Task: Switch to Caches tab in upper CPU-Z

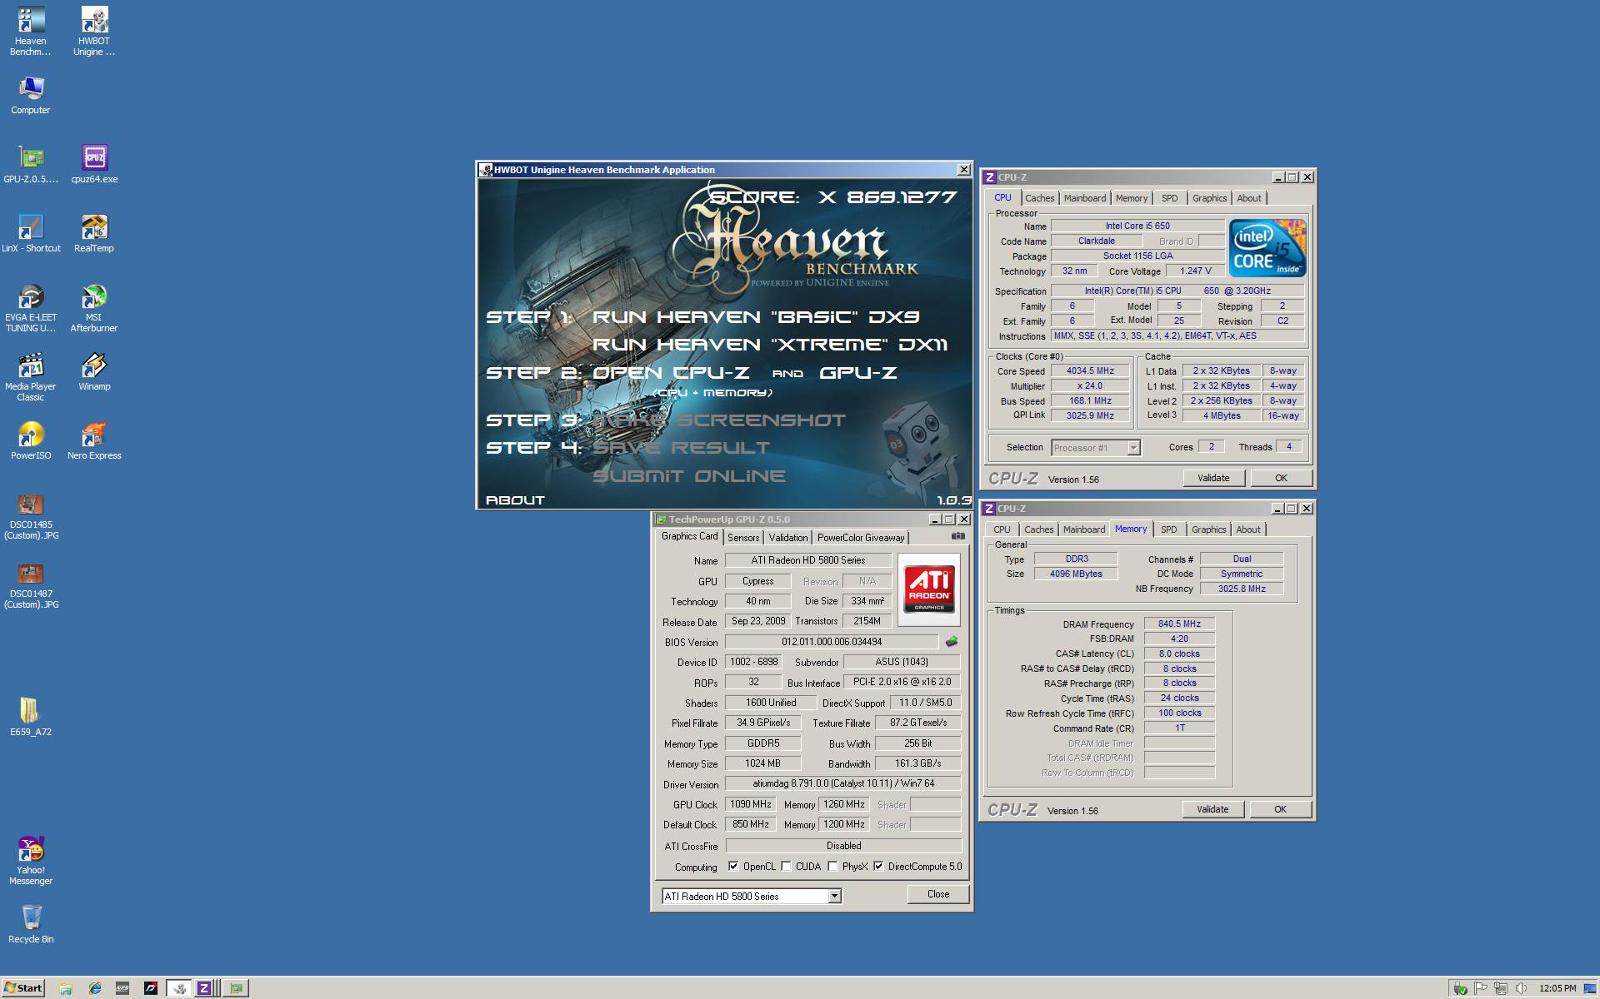Action: [x=1039, y=198]
